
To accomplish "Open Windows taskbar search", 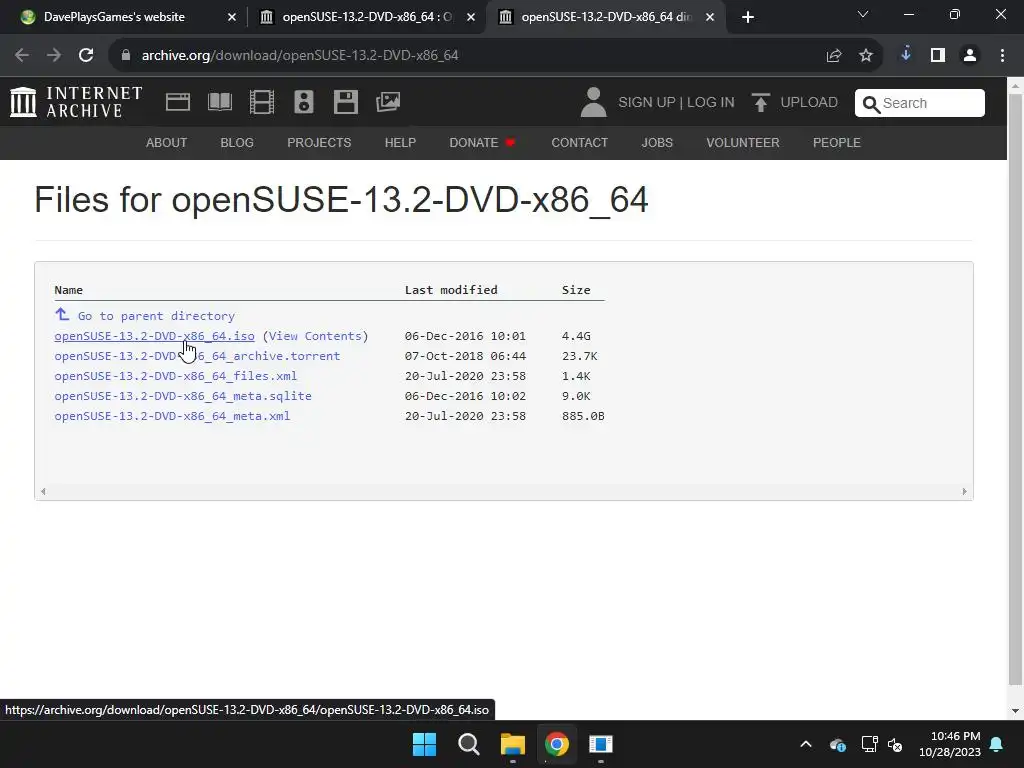I will pos(469,744).
